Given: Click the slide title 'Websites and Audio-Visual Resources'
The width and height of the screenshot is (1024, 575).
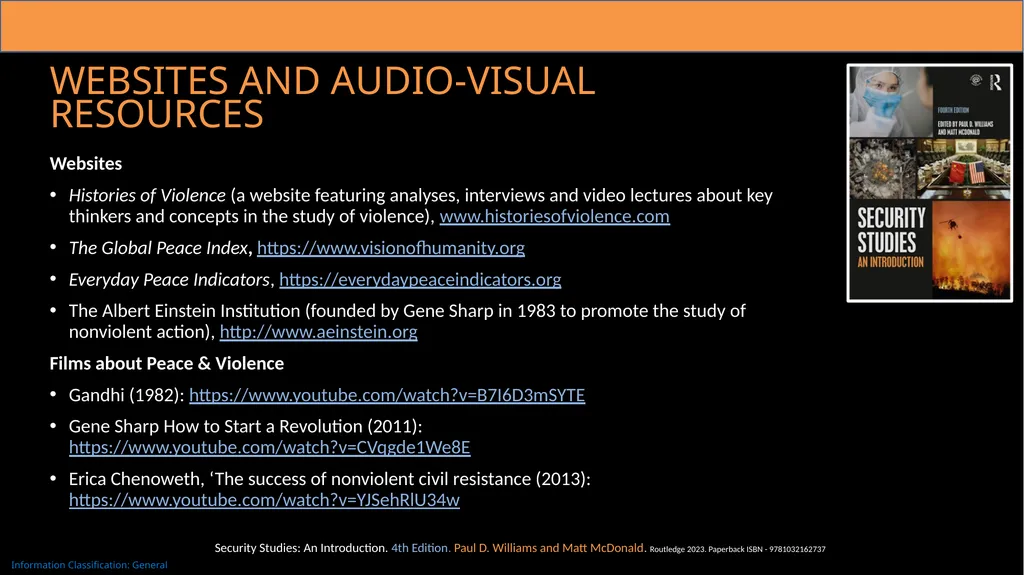Looking at the screenshot, I should click(323, 97).
